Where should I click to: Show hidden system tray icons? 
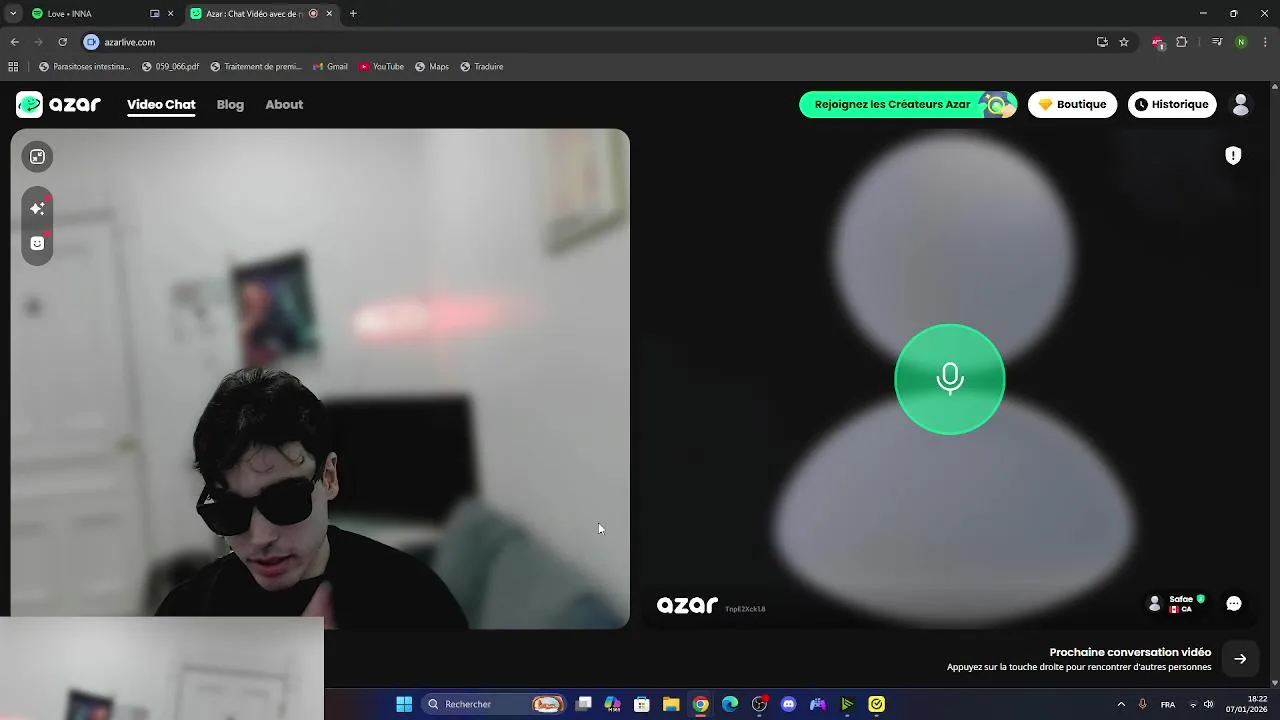[1121, 704]
